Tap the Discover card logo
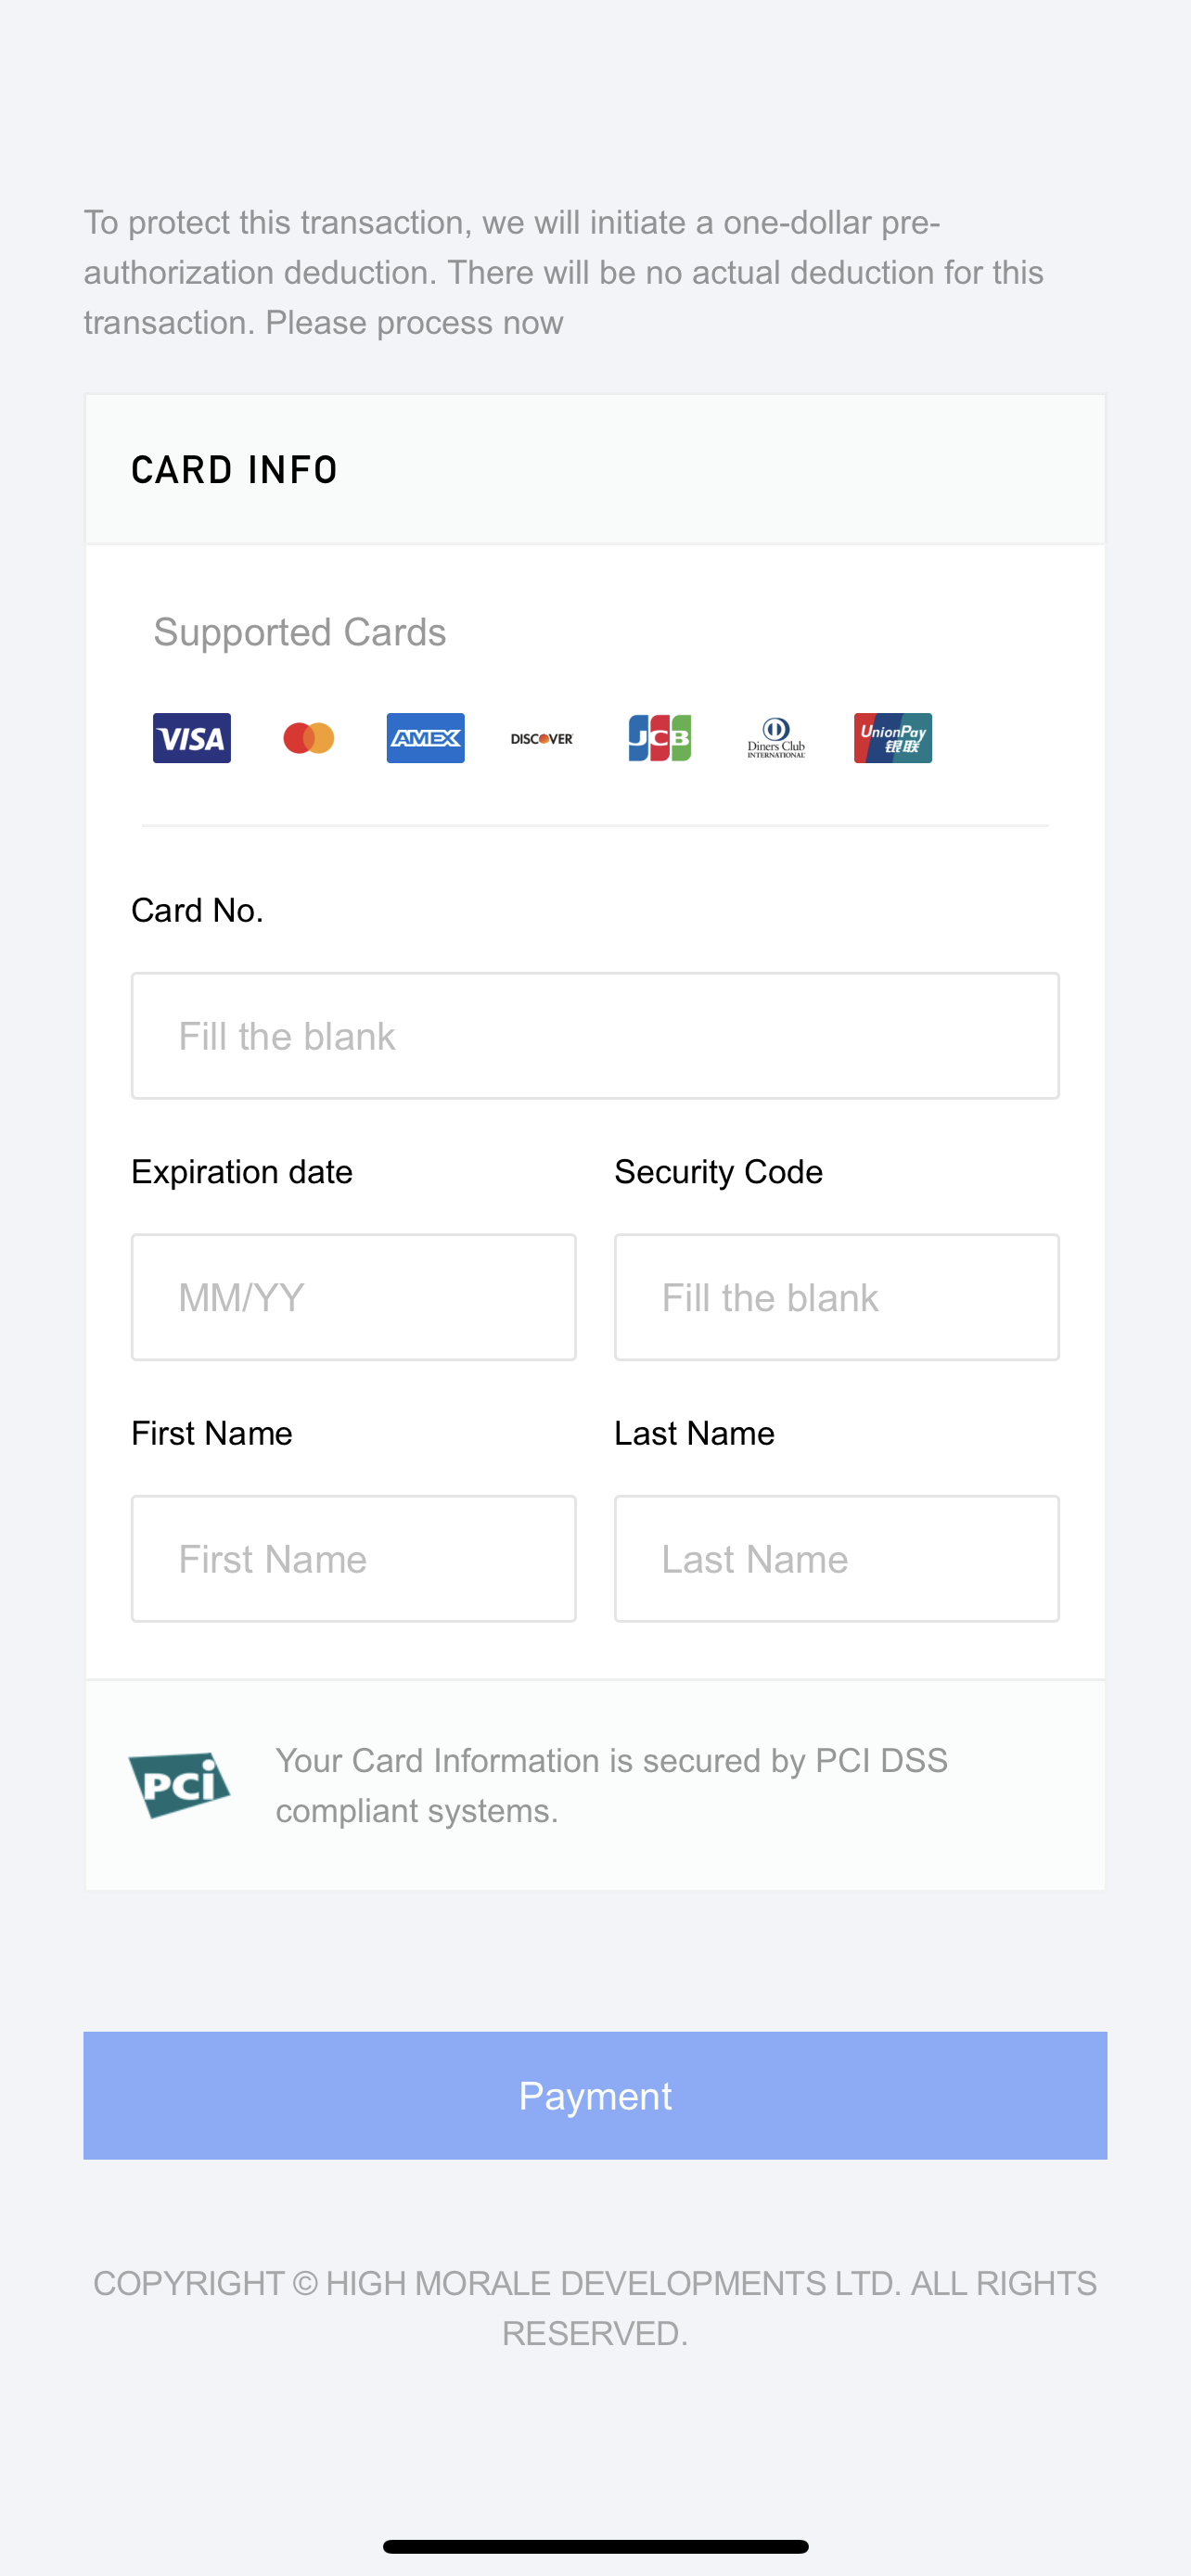The height and width of the screenshot is (2576, 1191). pos(542,739)
